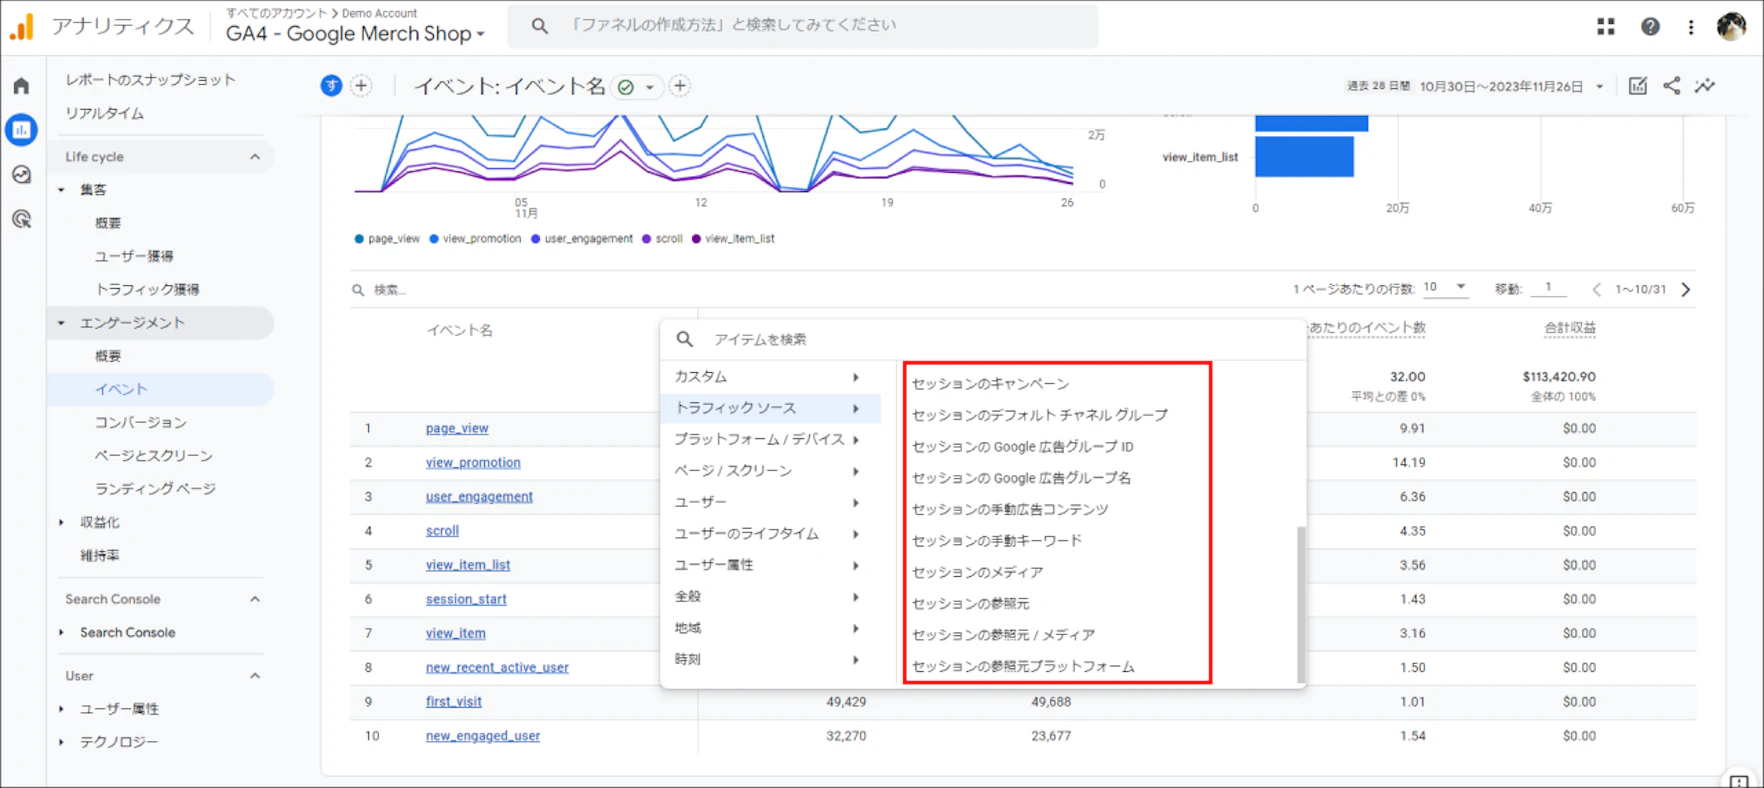Open the ユーザーのライフタイム submenu
1764x788 pixels.
click(770, 534)
